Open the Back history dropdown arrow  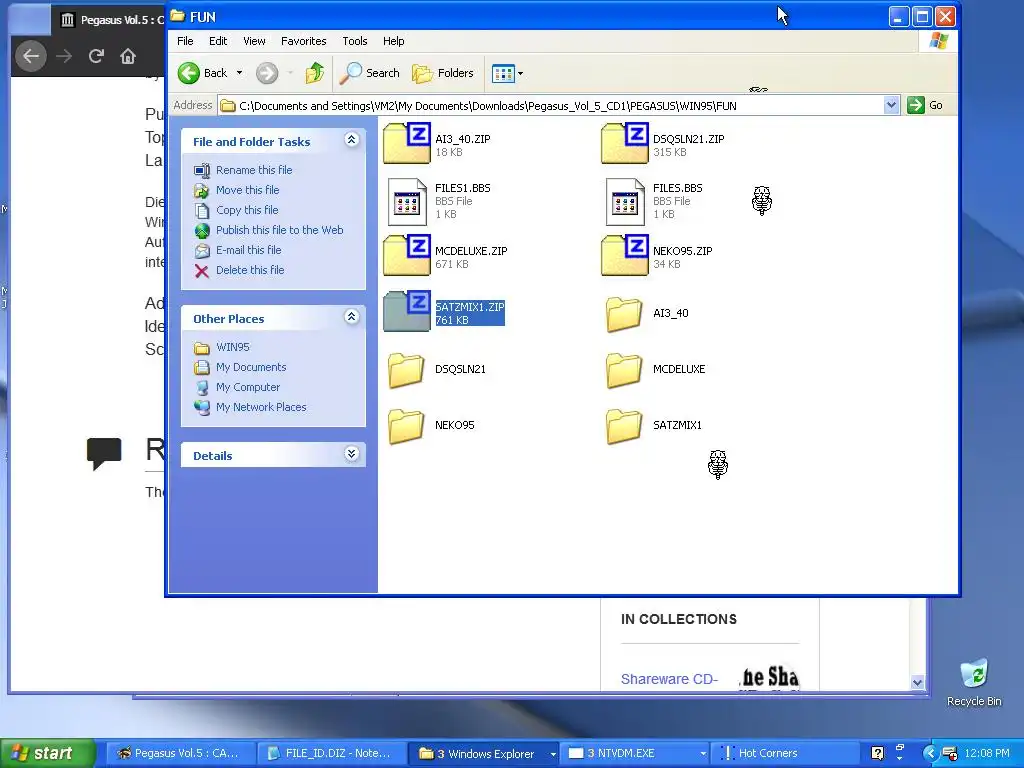coord(239,73)
